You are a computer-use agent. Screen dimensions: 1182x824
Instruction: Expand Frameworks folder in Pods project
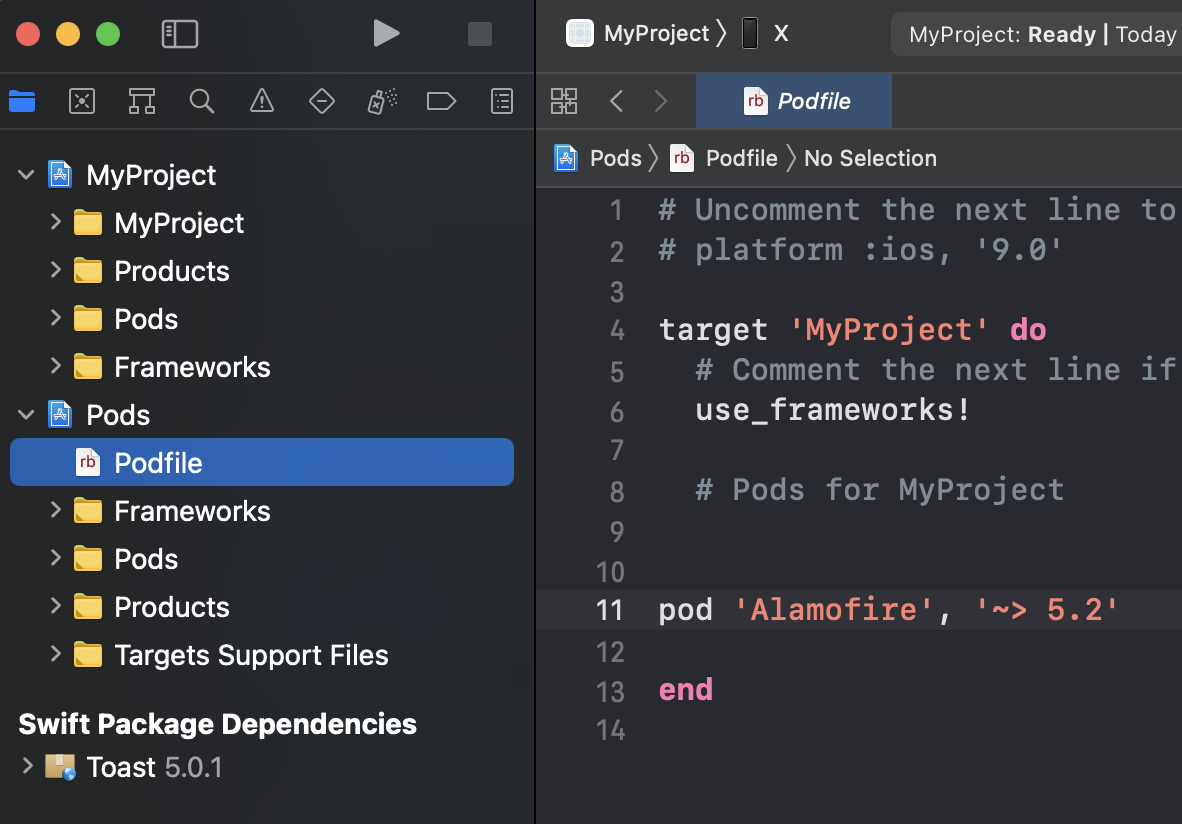click(x=55, y=511)
